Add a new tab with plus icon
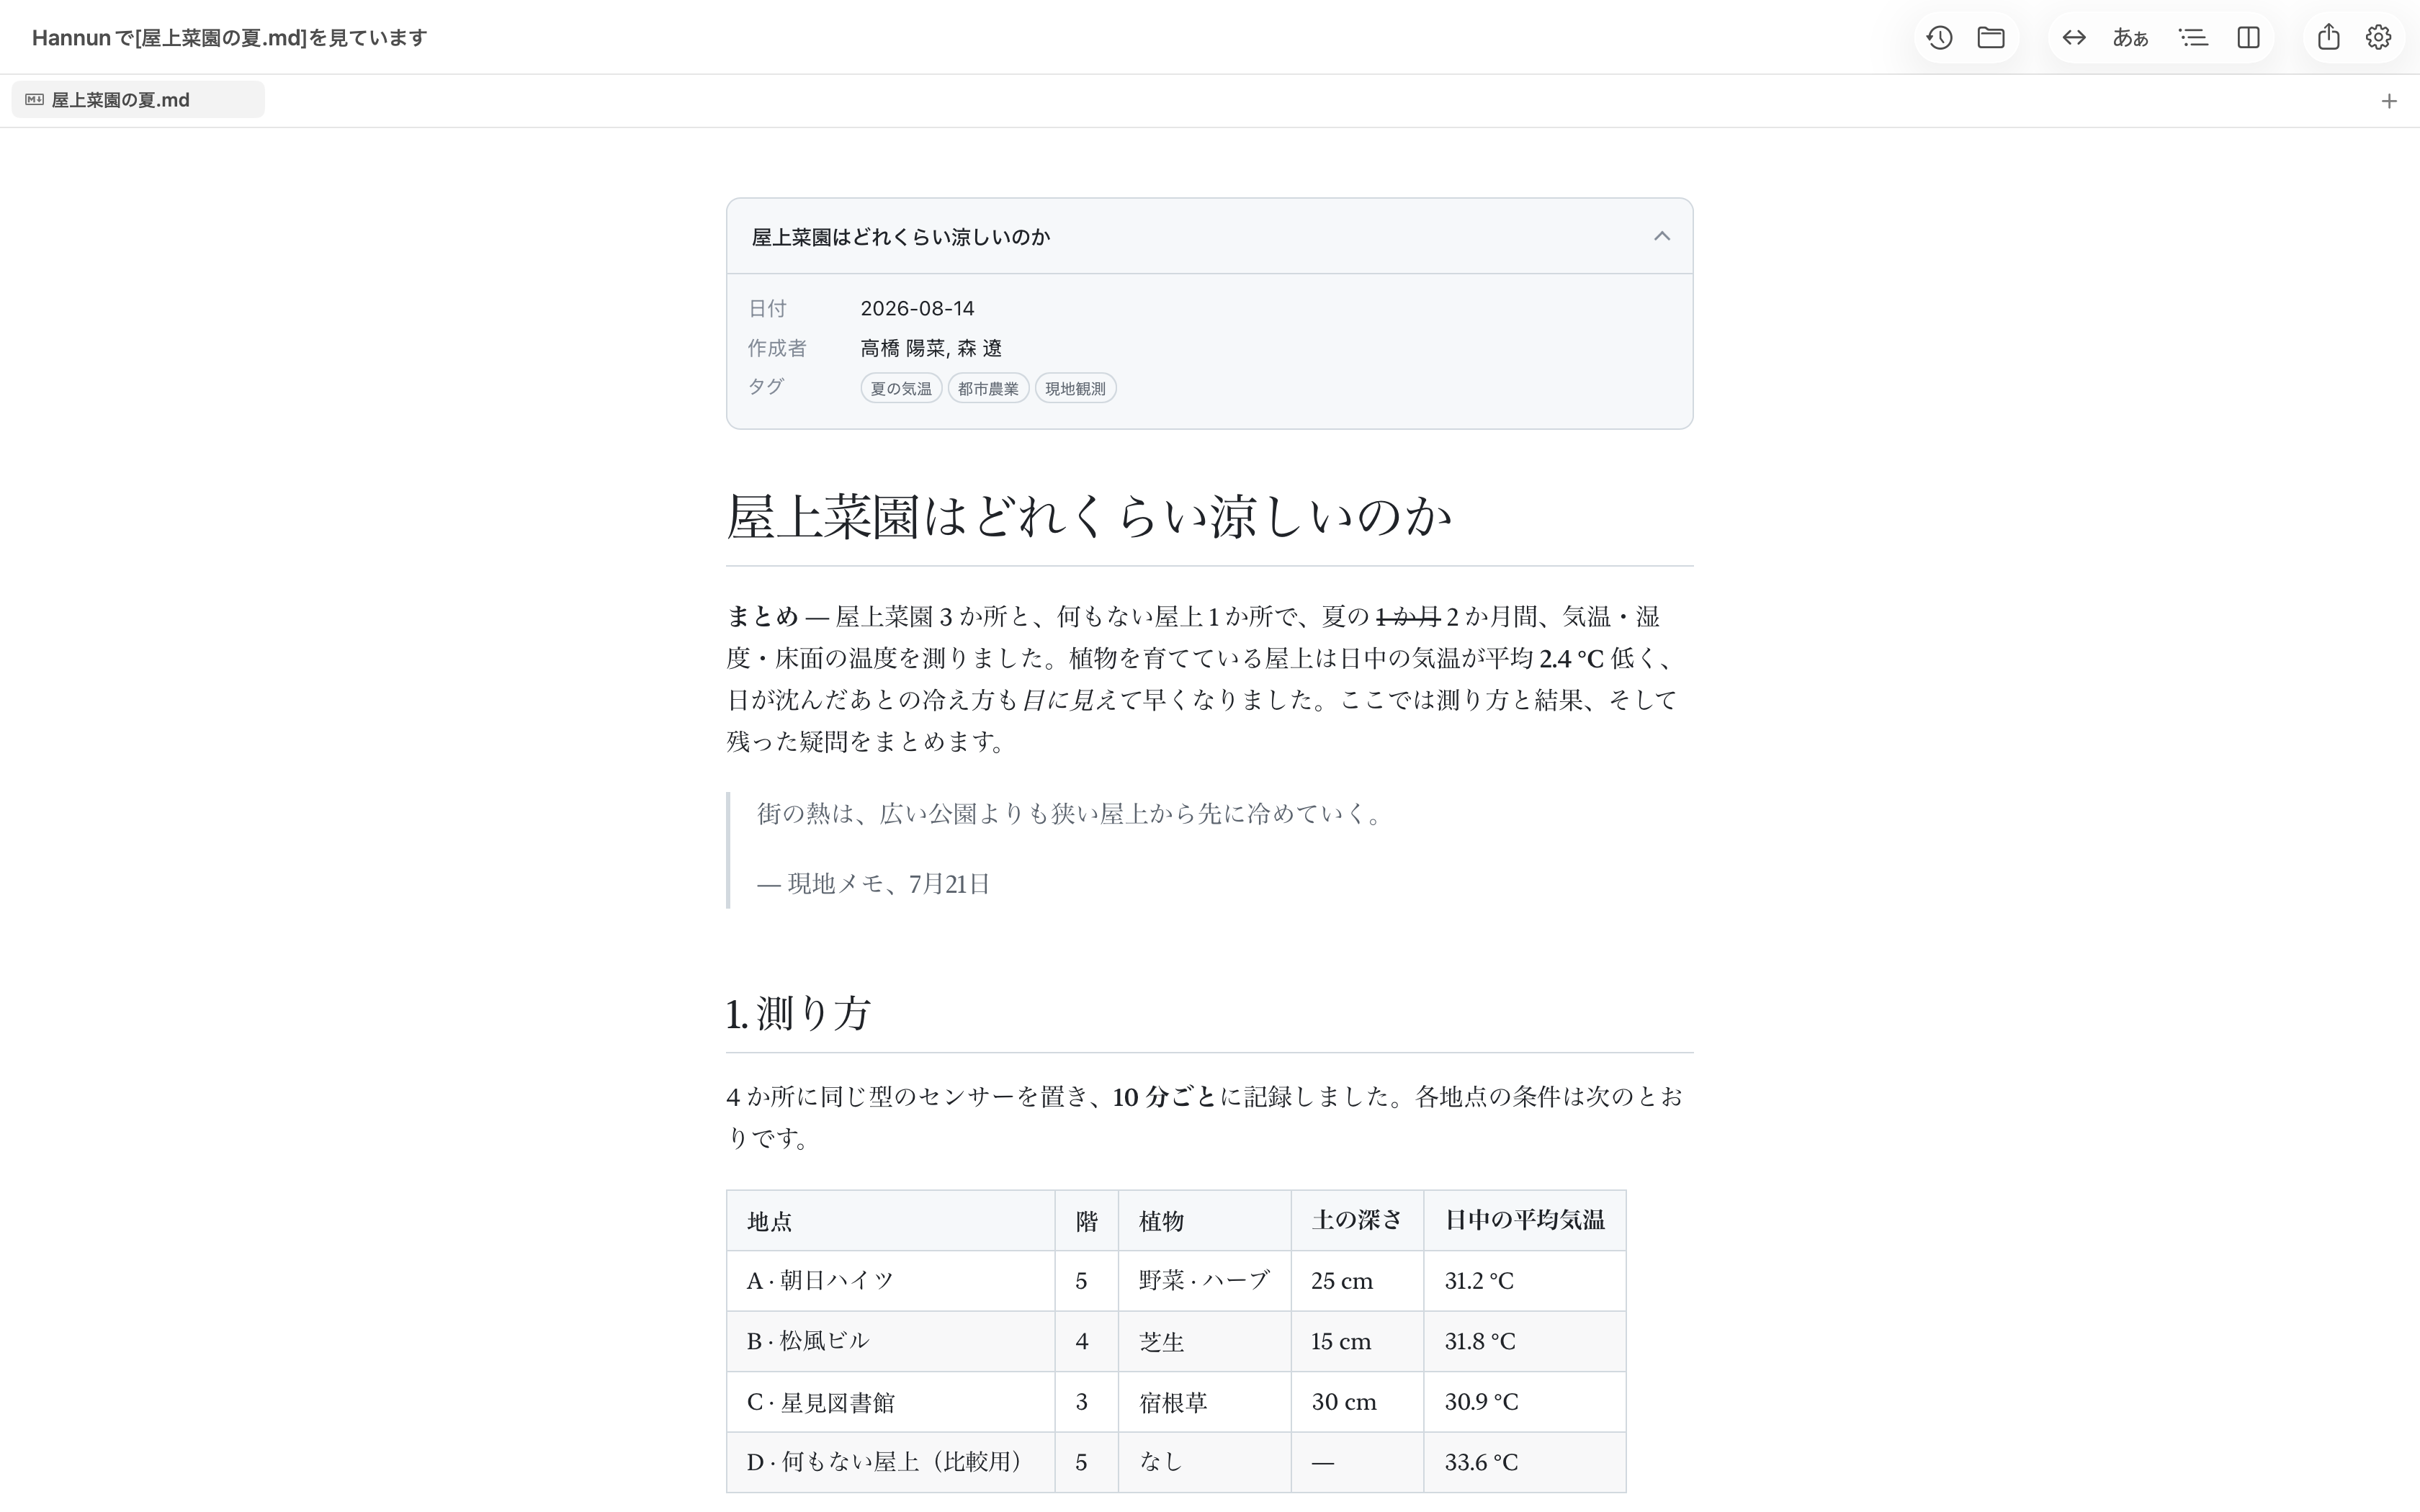This screenshot has height=1512, width=2420. point(2389,101)
